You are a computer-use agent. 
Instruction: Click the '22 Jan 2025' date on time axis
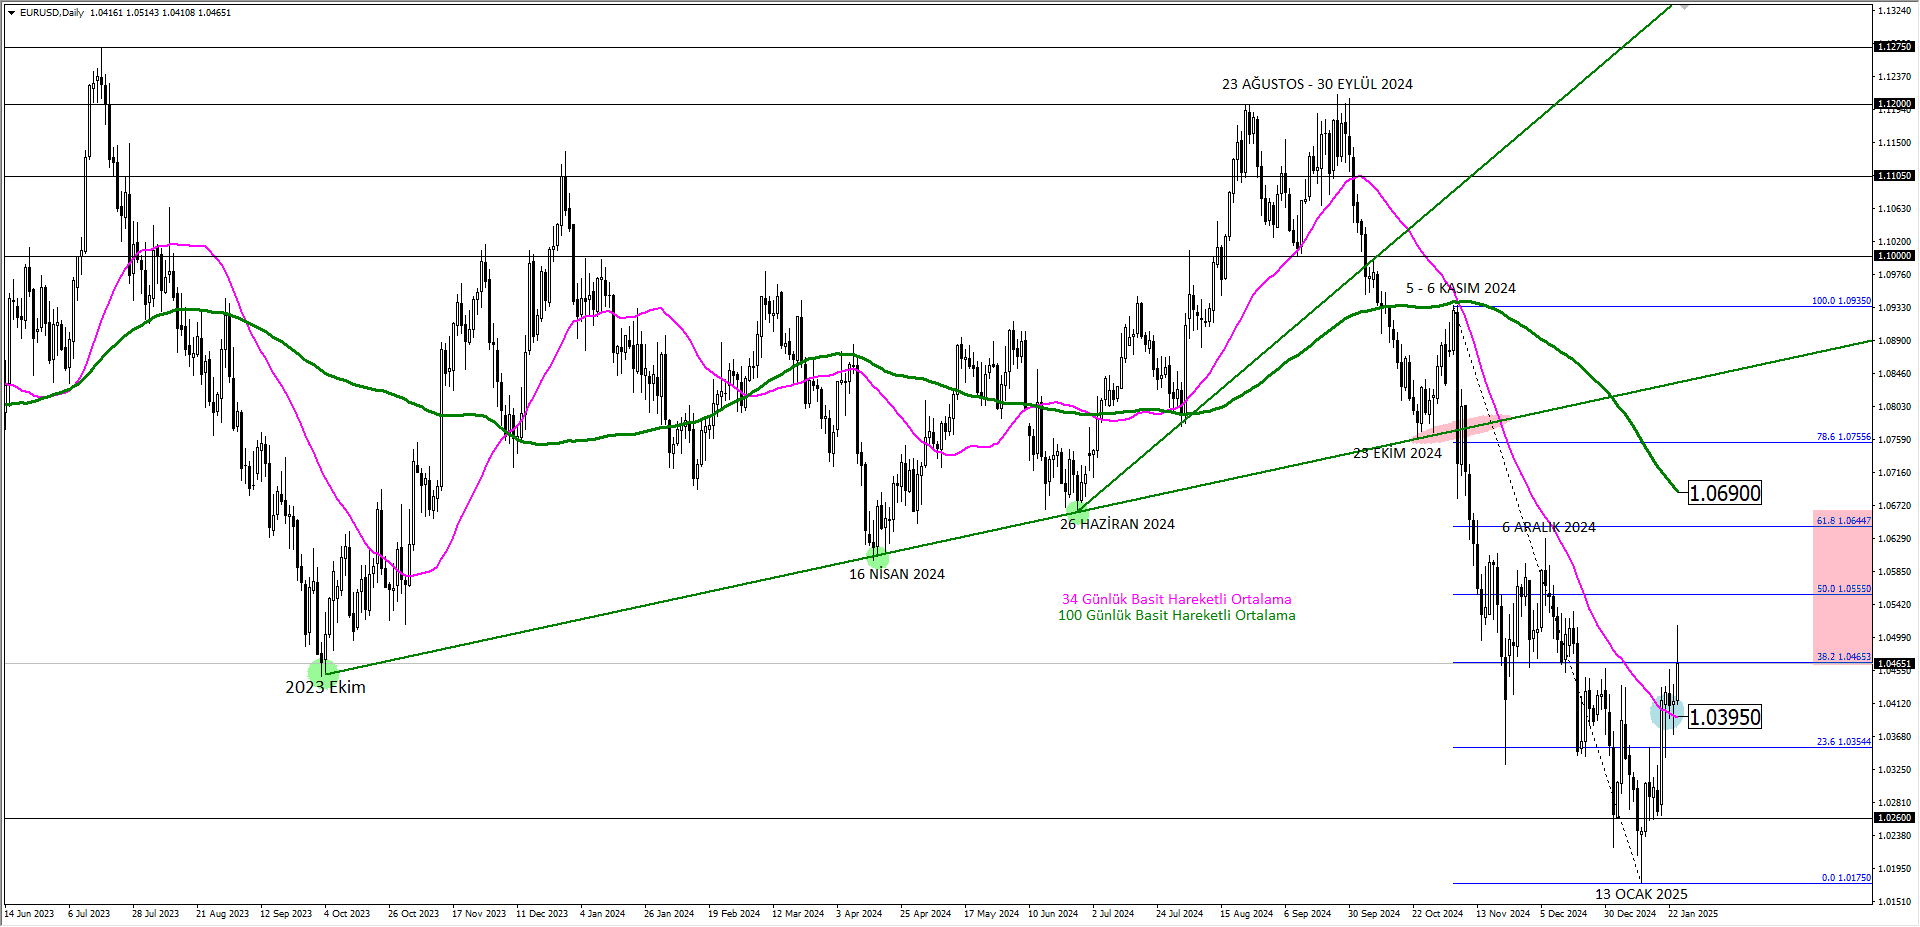tap(1693, 914)
